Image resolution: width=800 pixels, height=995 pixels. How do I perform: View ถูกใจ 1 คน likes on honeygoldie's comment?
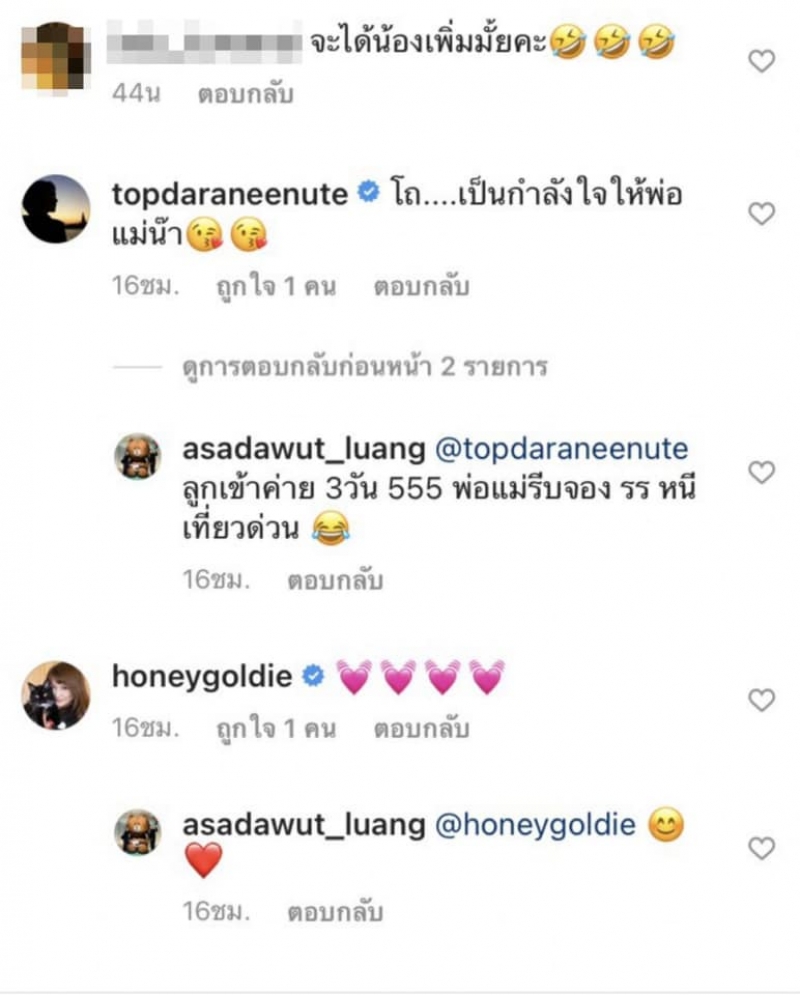click(276, 728)
